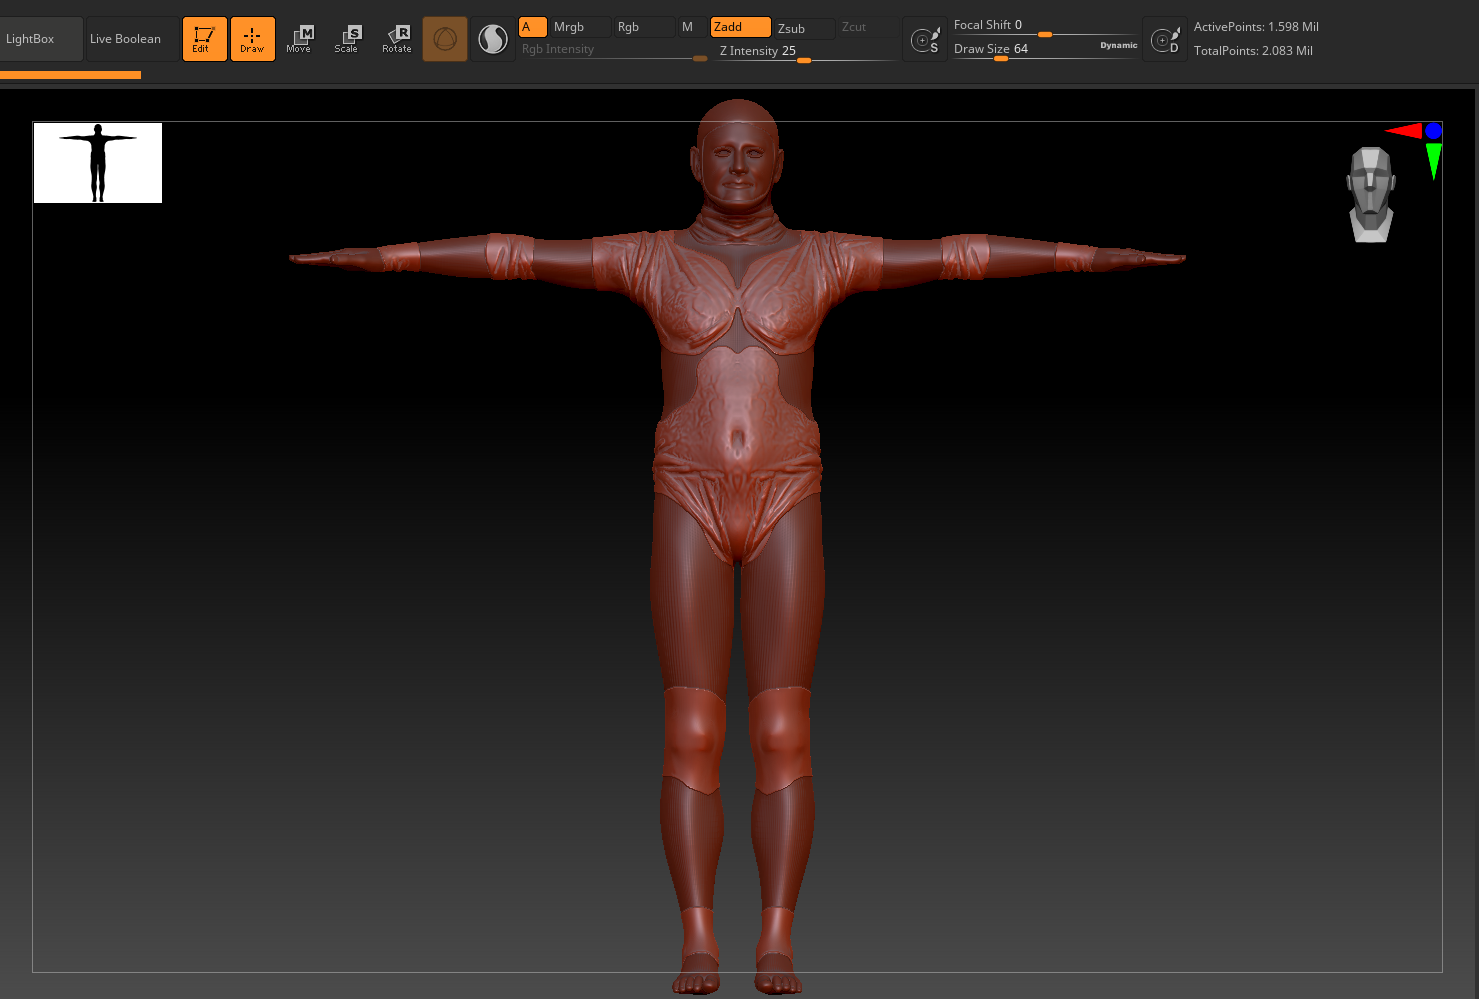Click the model's face in viewport

pos(739,166)
